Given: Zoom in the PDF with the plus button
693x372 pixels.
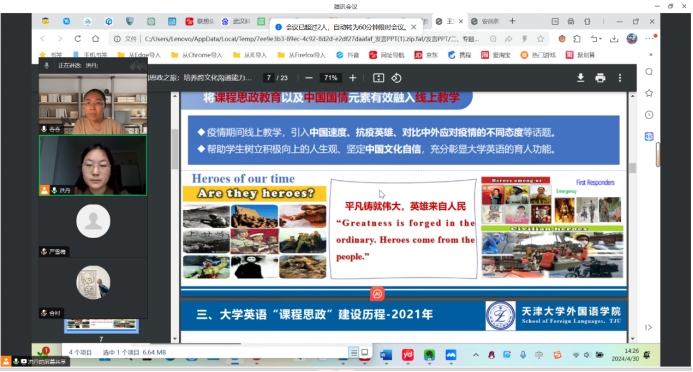Looking at the screenshot, I should pos(352,78).
